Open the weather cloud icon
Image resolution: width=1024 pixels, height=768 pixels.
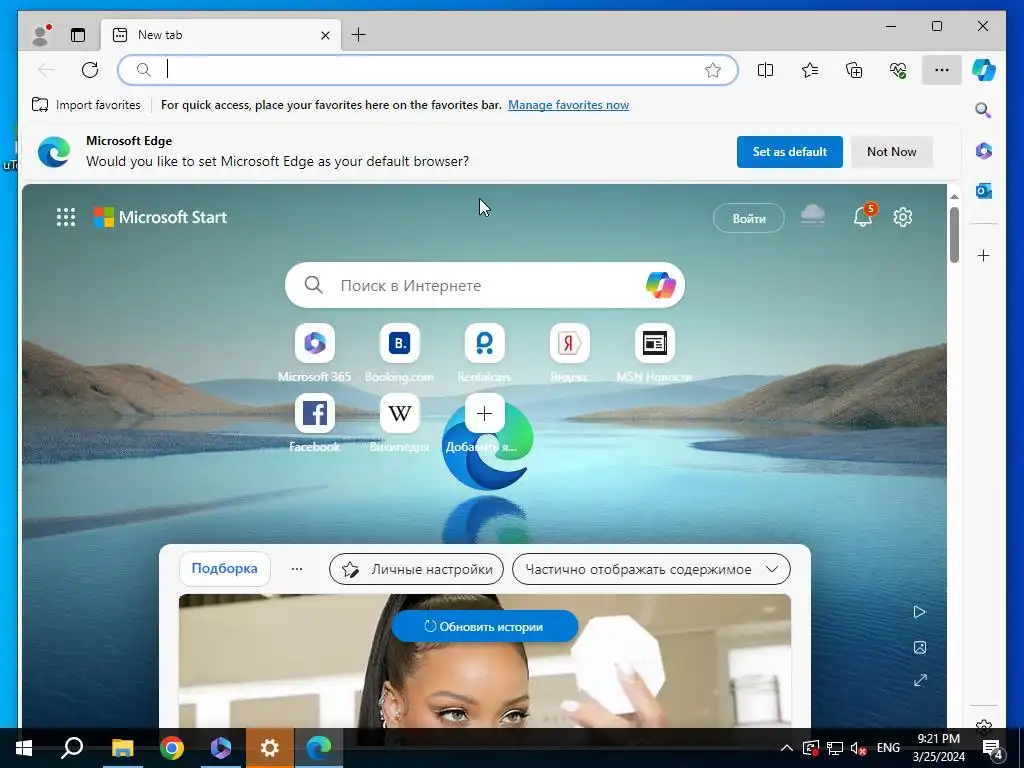tap(813, 216)
